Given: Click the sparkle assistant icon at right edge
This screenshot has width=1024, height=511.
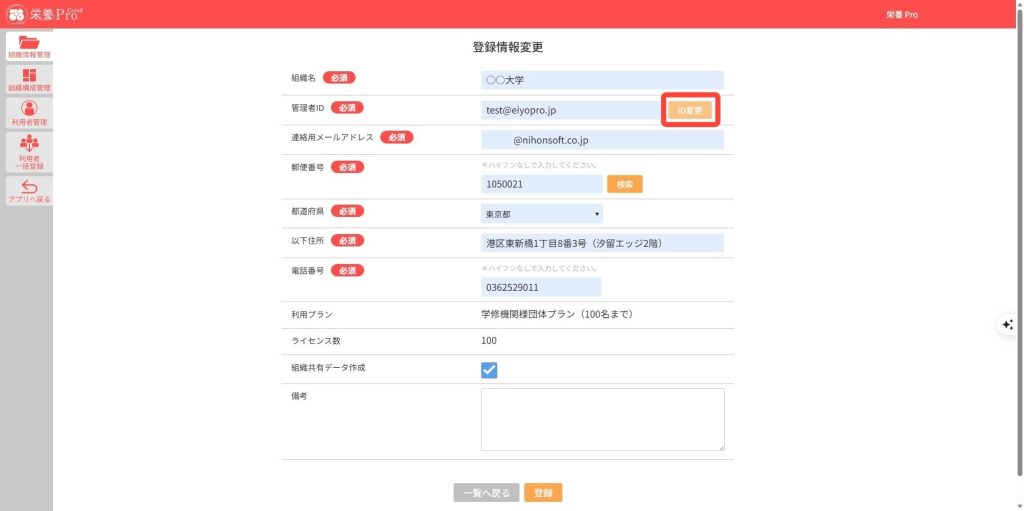Looking at the screenshot, I should tap(1008, 324).
